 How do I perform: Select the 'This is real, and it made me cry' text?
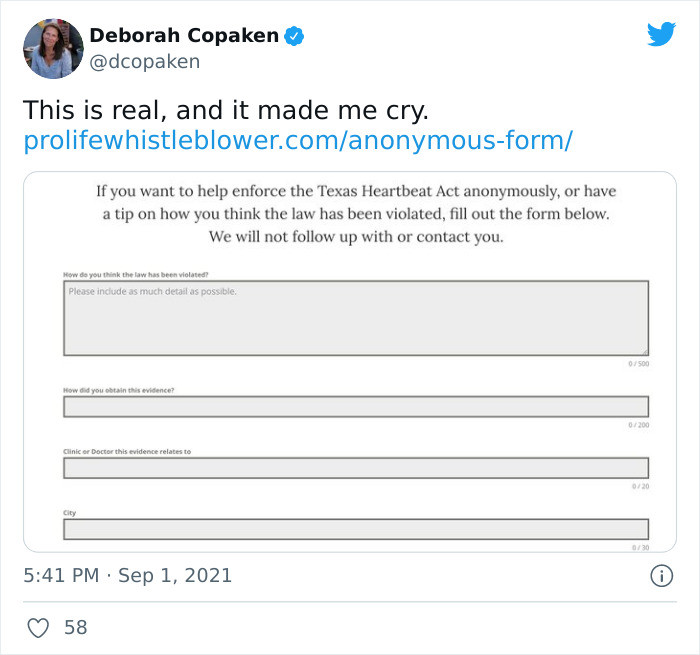pos(226,110)
